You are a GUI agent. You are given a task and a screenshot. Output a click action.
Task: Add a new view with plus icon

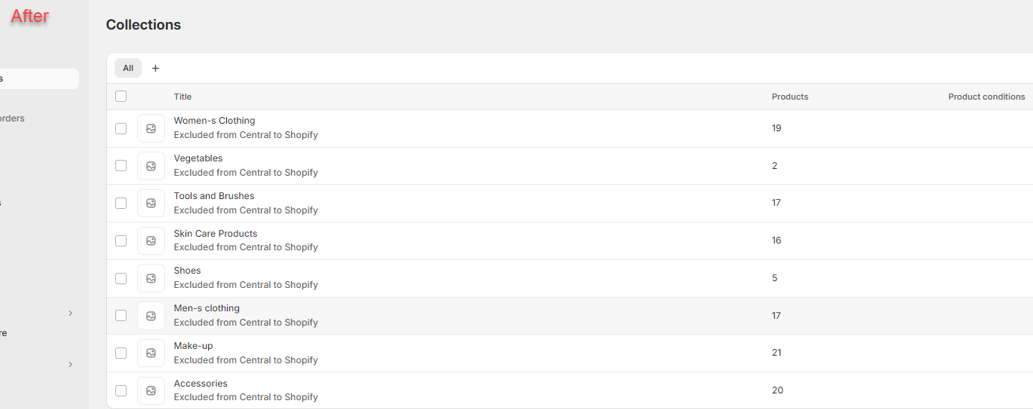155,68
